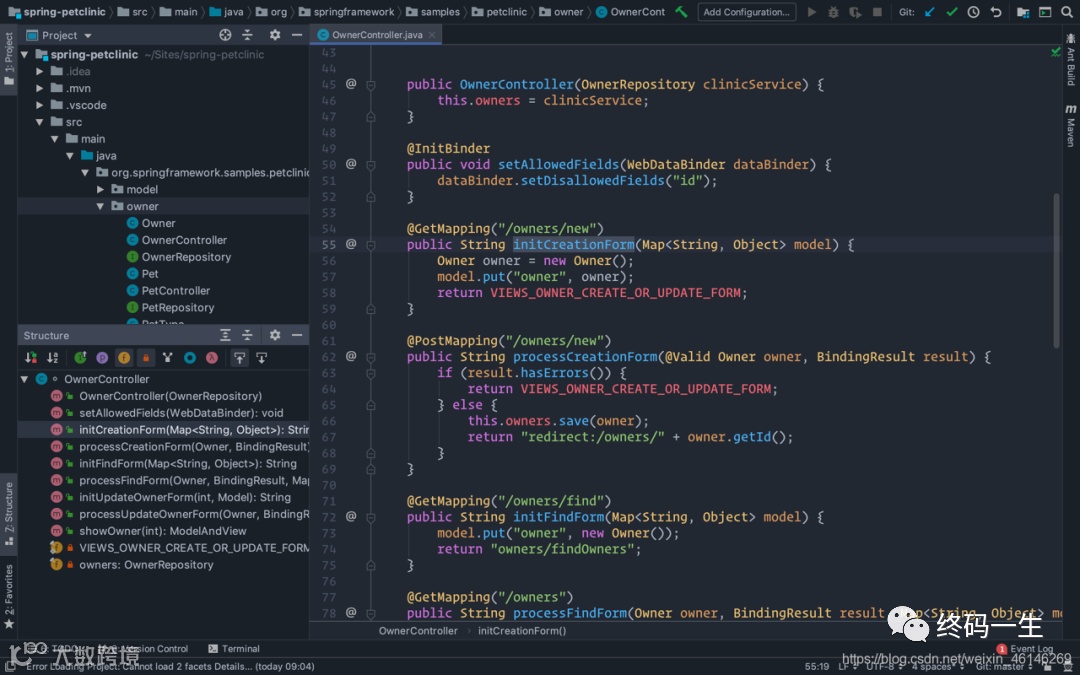Image resolution: width=1080 pixels, height=675 pixels.
Task: Open the Event Log button
Action: click(1029, 649)
